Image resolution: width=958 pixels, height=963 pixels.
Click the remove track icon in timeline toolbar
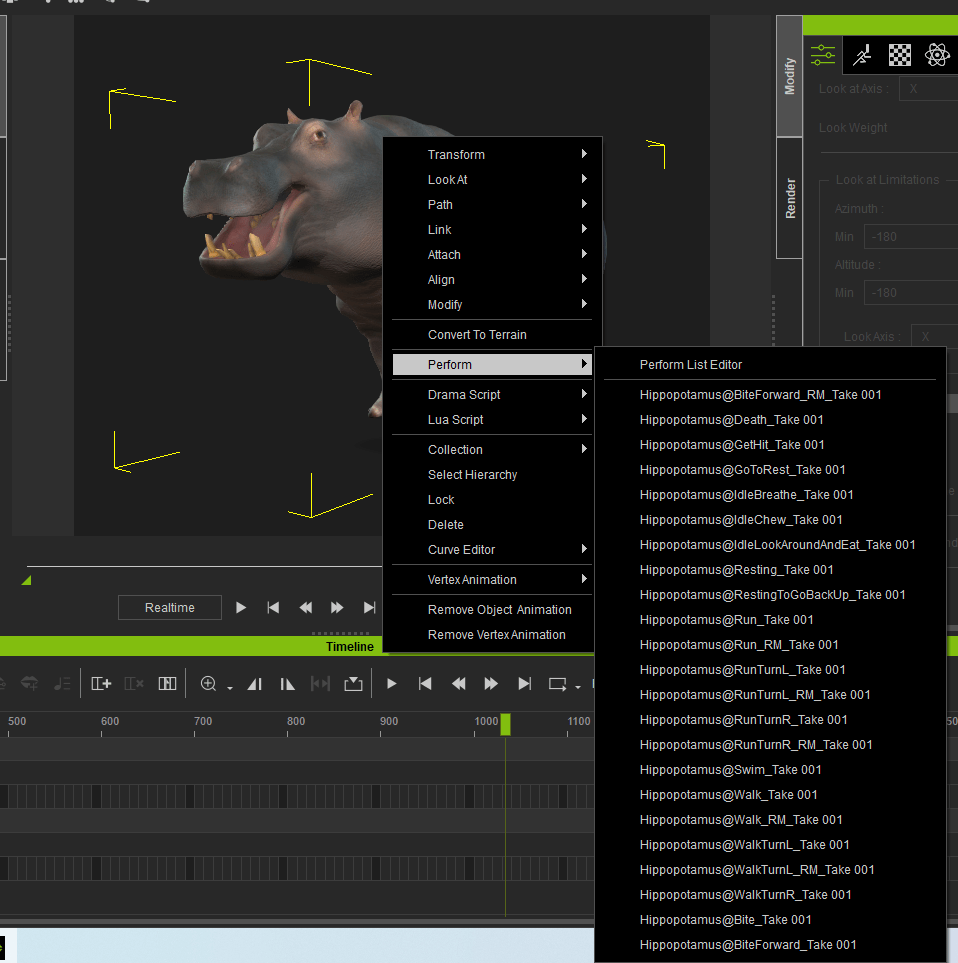pos(134,683)
